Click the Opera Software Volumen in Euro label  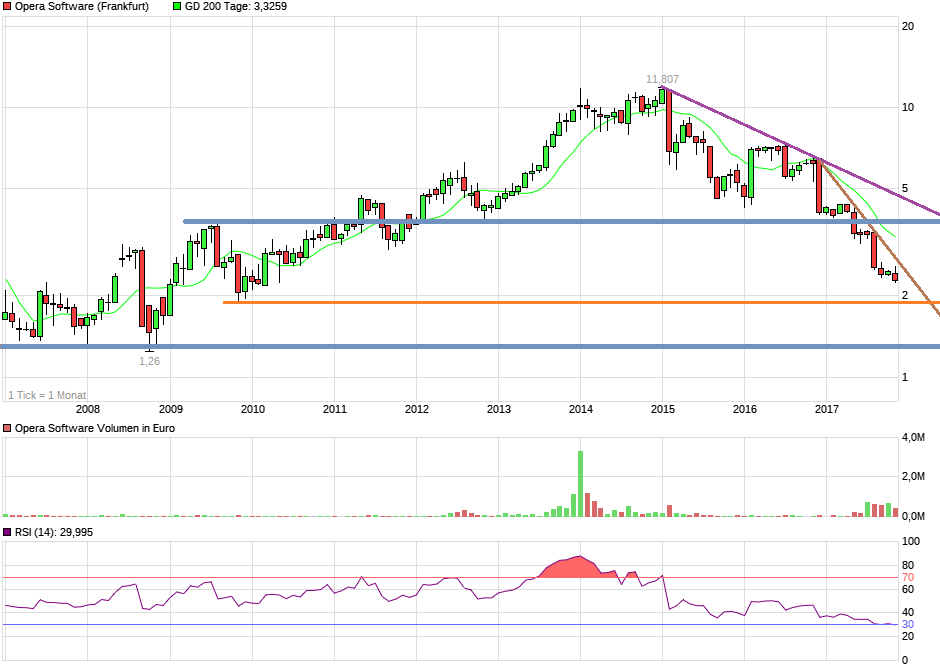(x=88, y=428)
